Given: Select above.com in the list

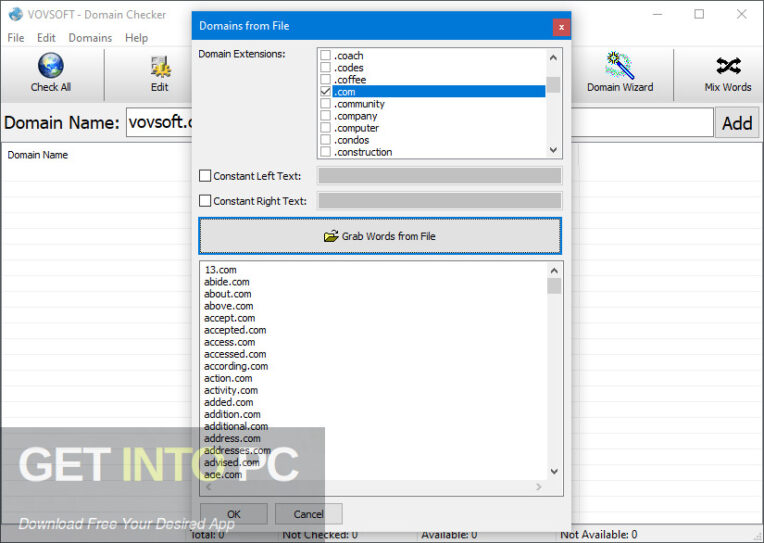Looking at the screenshot, I should coord(229,306).
